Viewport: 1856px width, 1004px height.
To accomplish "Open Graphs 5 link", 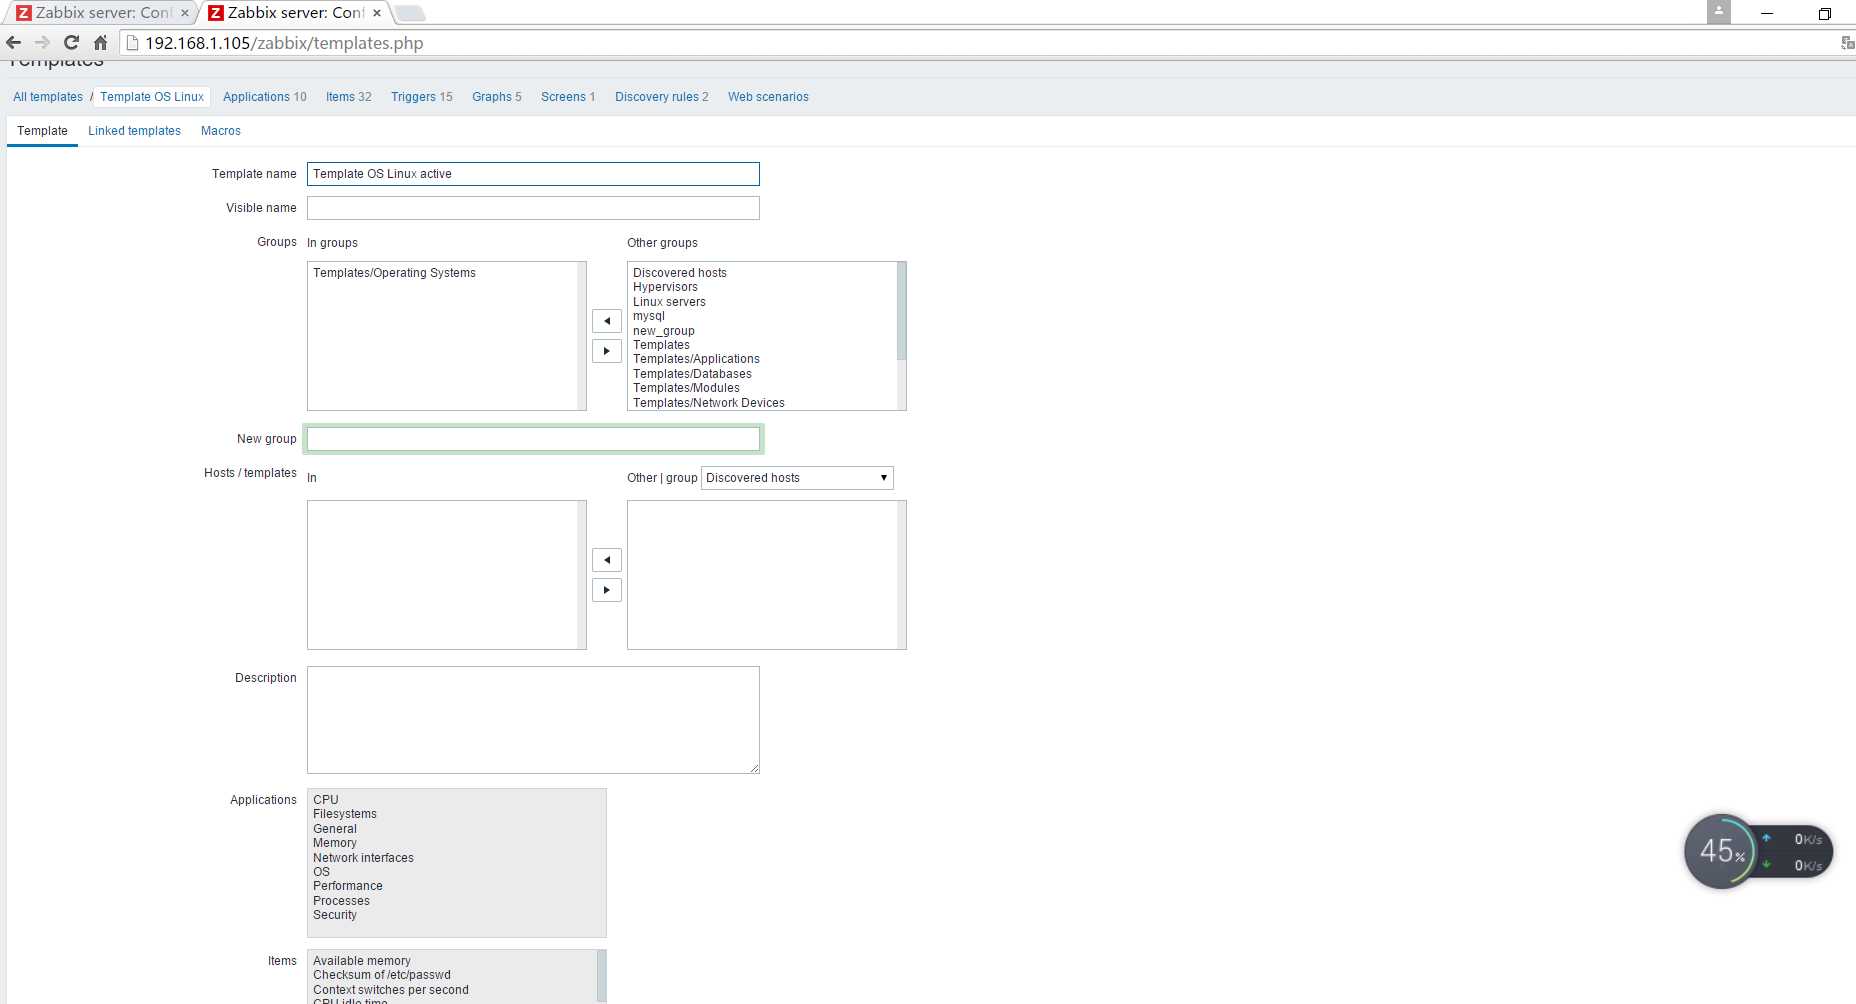I will [x=497, y=97].
